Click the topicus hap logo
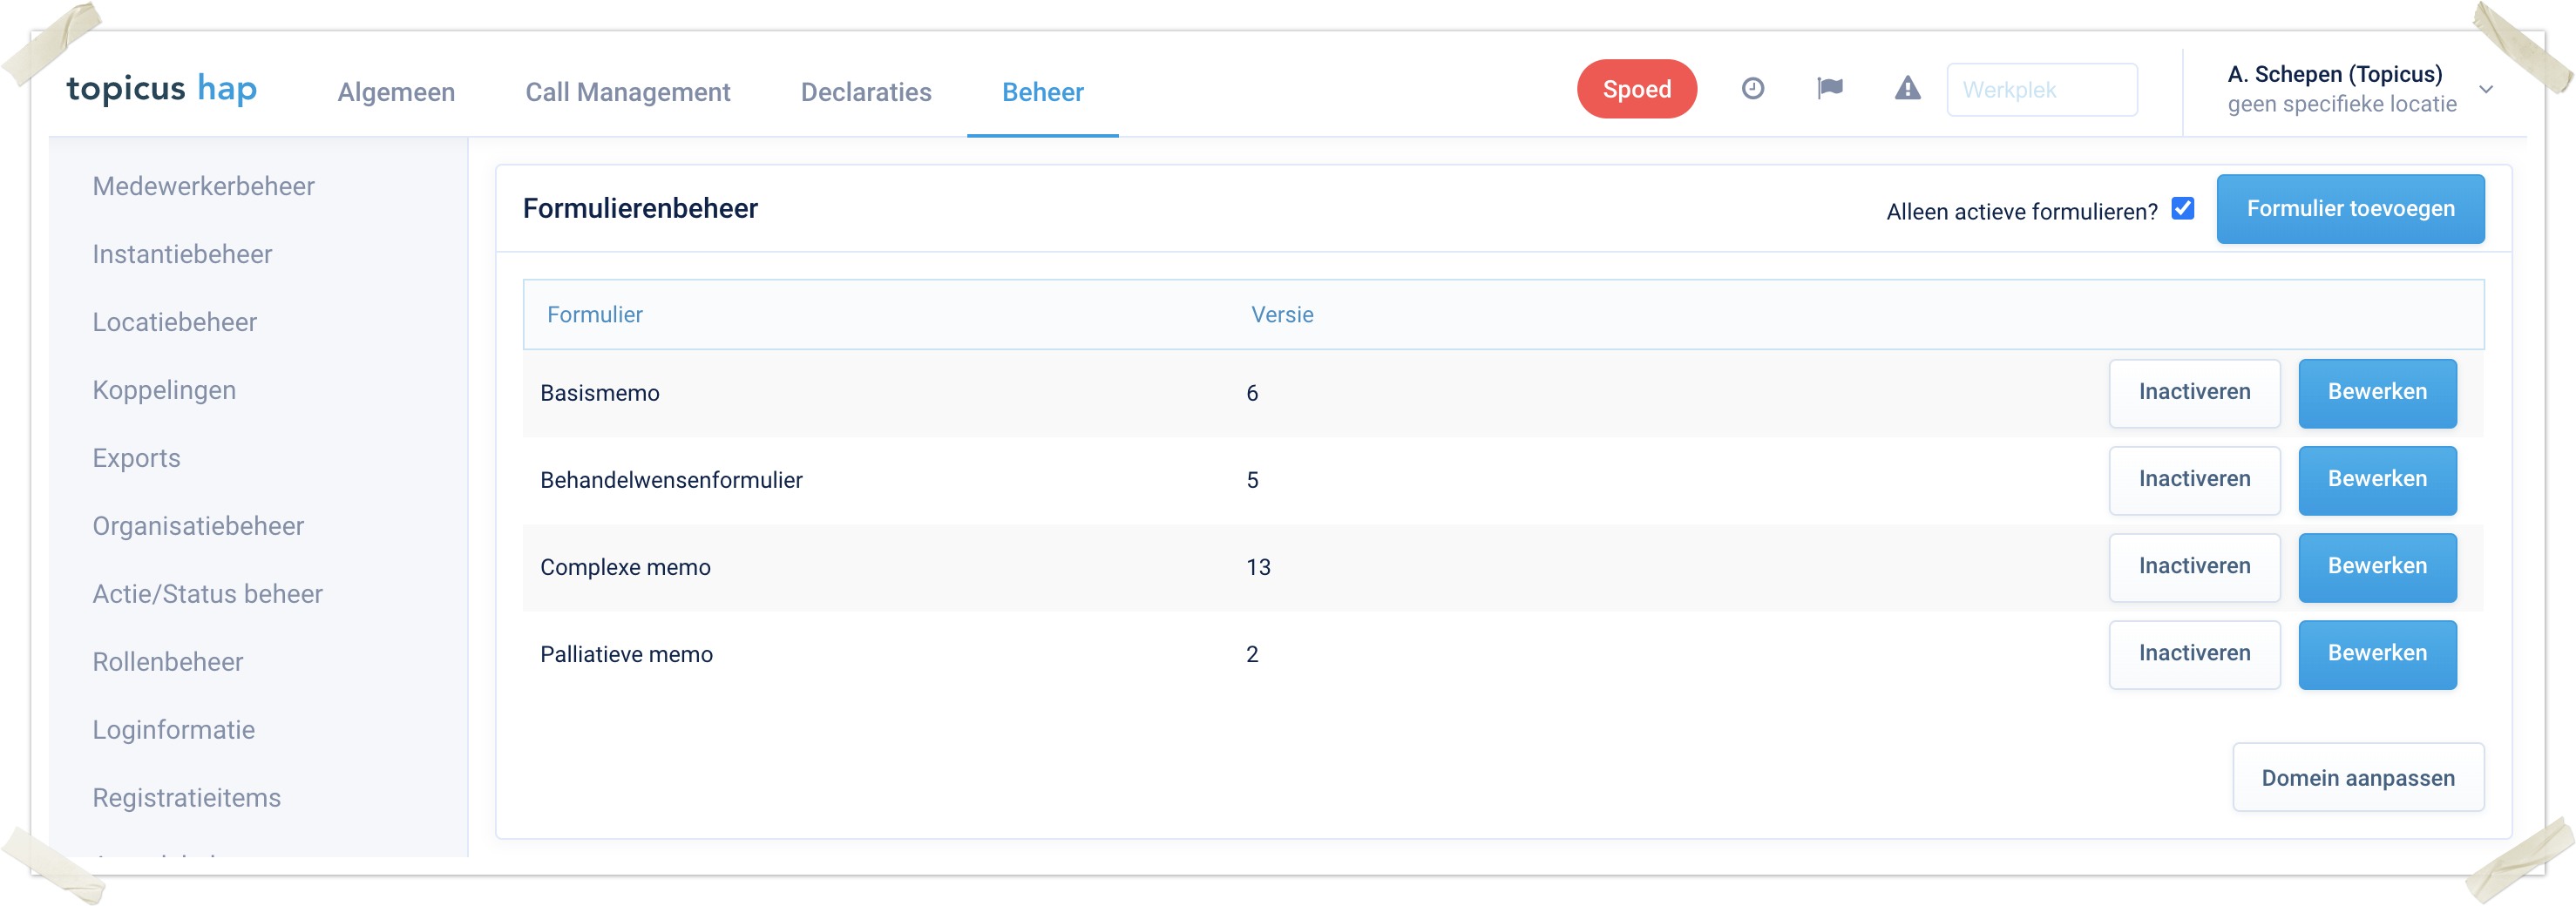The width and height of the screenshot is (2576, 906). (x=162, y=89)
